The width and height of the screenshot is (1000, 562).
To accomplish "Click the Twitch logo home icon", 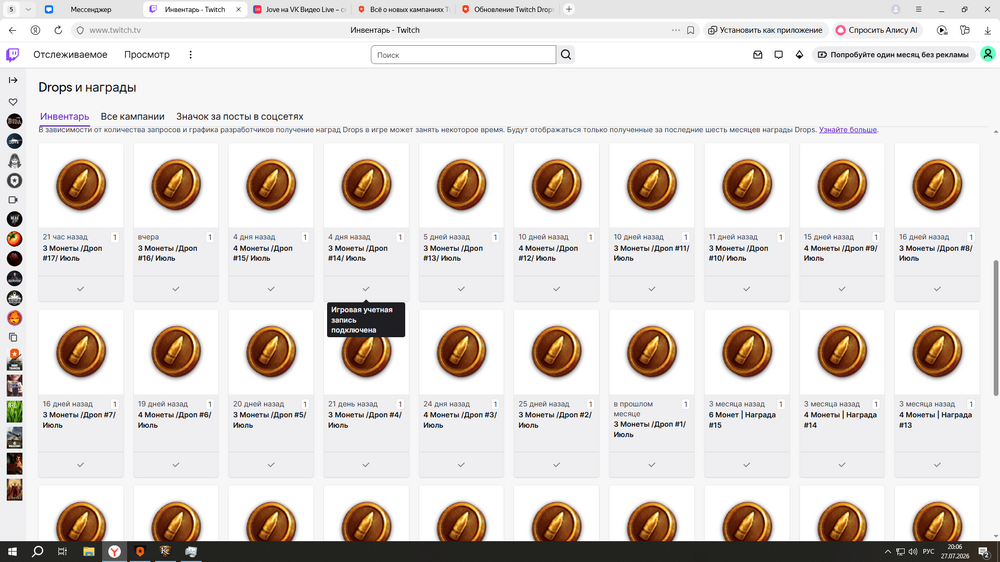I will [x=12, y=55].
